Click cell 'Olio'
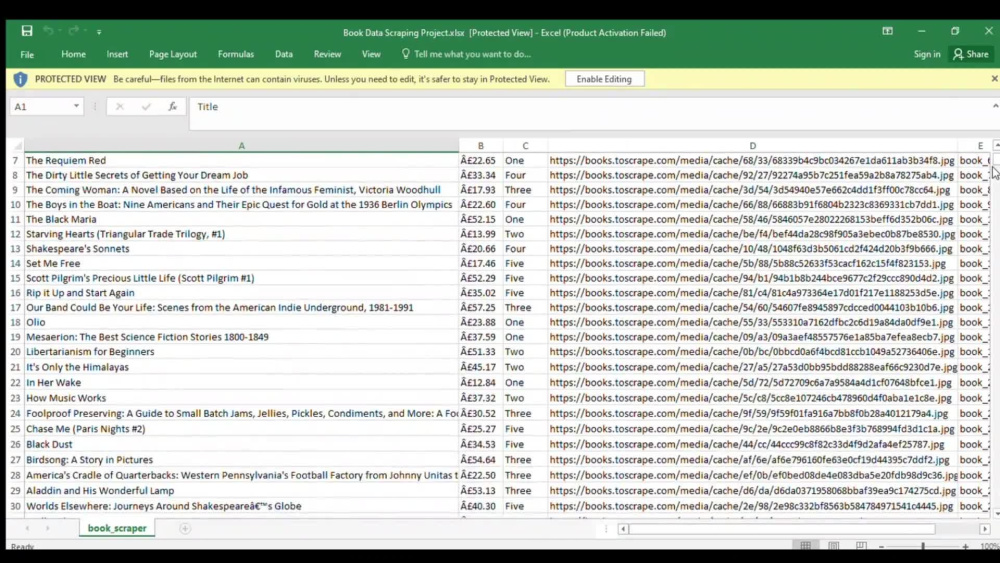1000x563 pixels. [x=242, y=322]
